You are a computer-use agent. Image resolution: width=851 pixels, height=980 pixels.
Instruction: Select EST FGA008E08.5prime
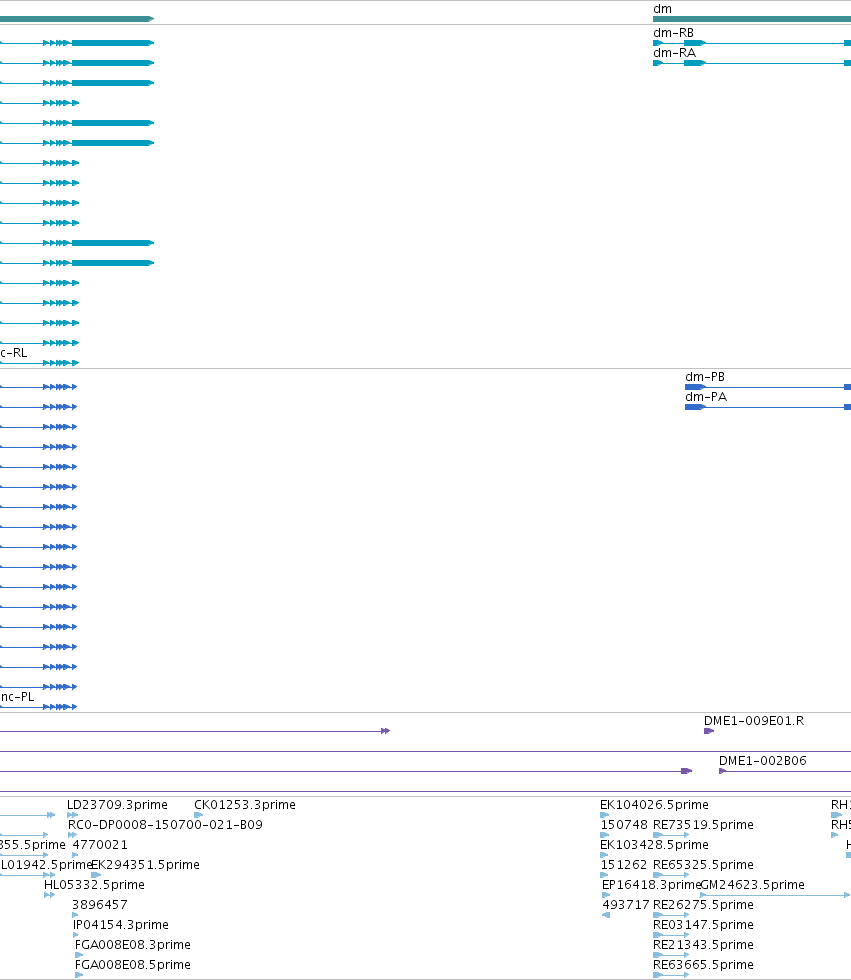(132, 964)
